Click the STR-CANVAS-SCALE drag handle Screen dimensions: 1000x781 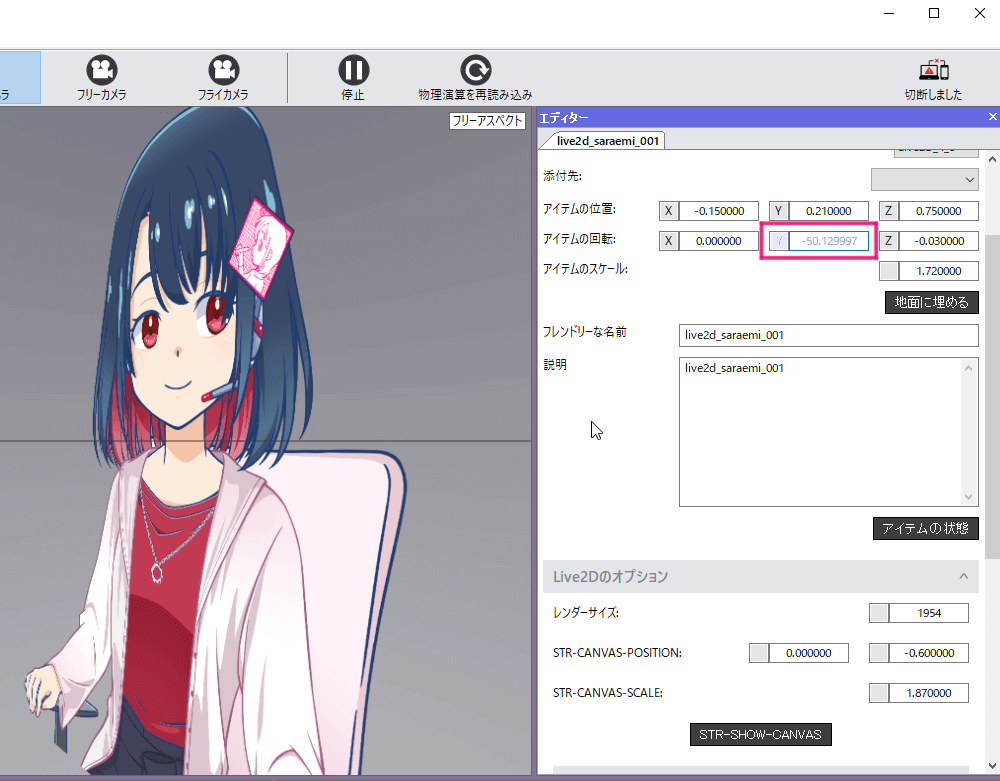pyautogui.click(x=879, y=693)
